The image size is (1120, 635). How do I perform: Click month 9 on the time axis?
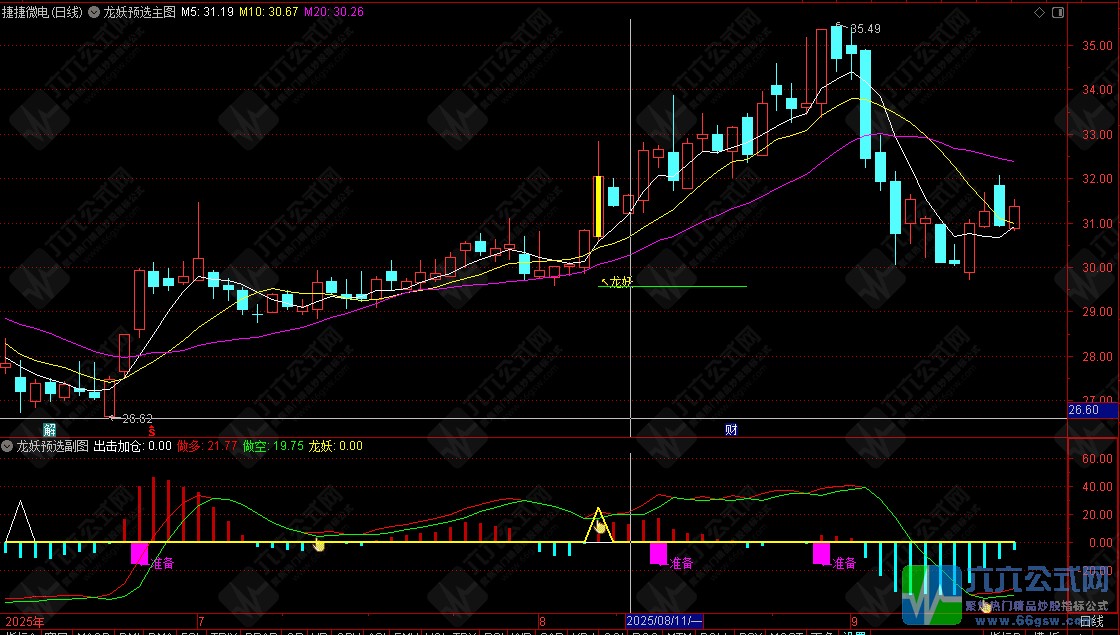[854, 621]
